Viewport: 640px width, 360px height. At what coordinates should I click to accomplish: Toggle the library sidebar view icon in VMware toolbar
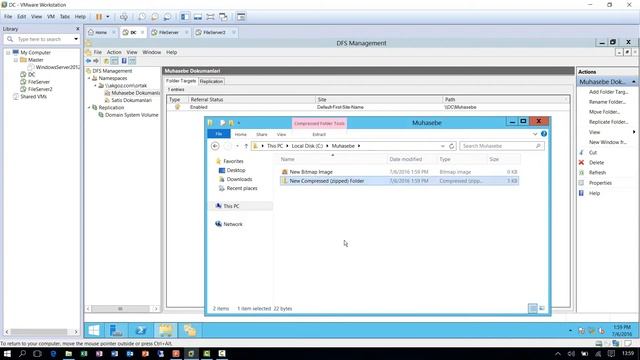point(185,17)
